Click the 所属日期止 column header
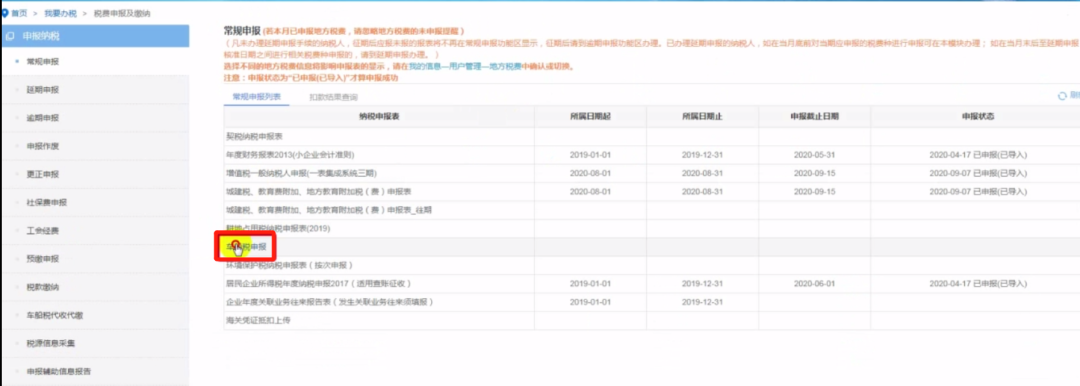The image size is (1080, 386). (x=702, y=117)
